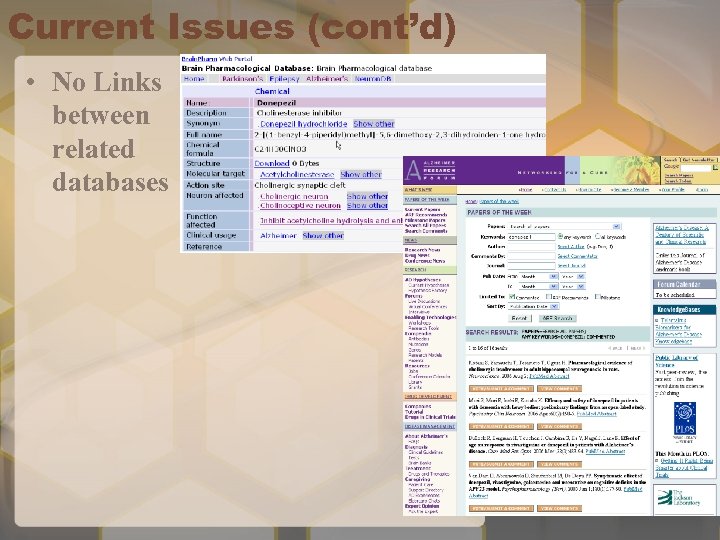Open the Cholinergic neuron link
The height and width of the screenshot is (540, 720).
(x=294, y=197)
